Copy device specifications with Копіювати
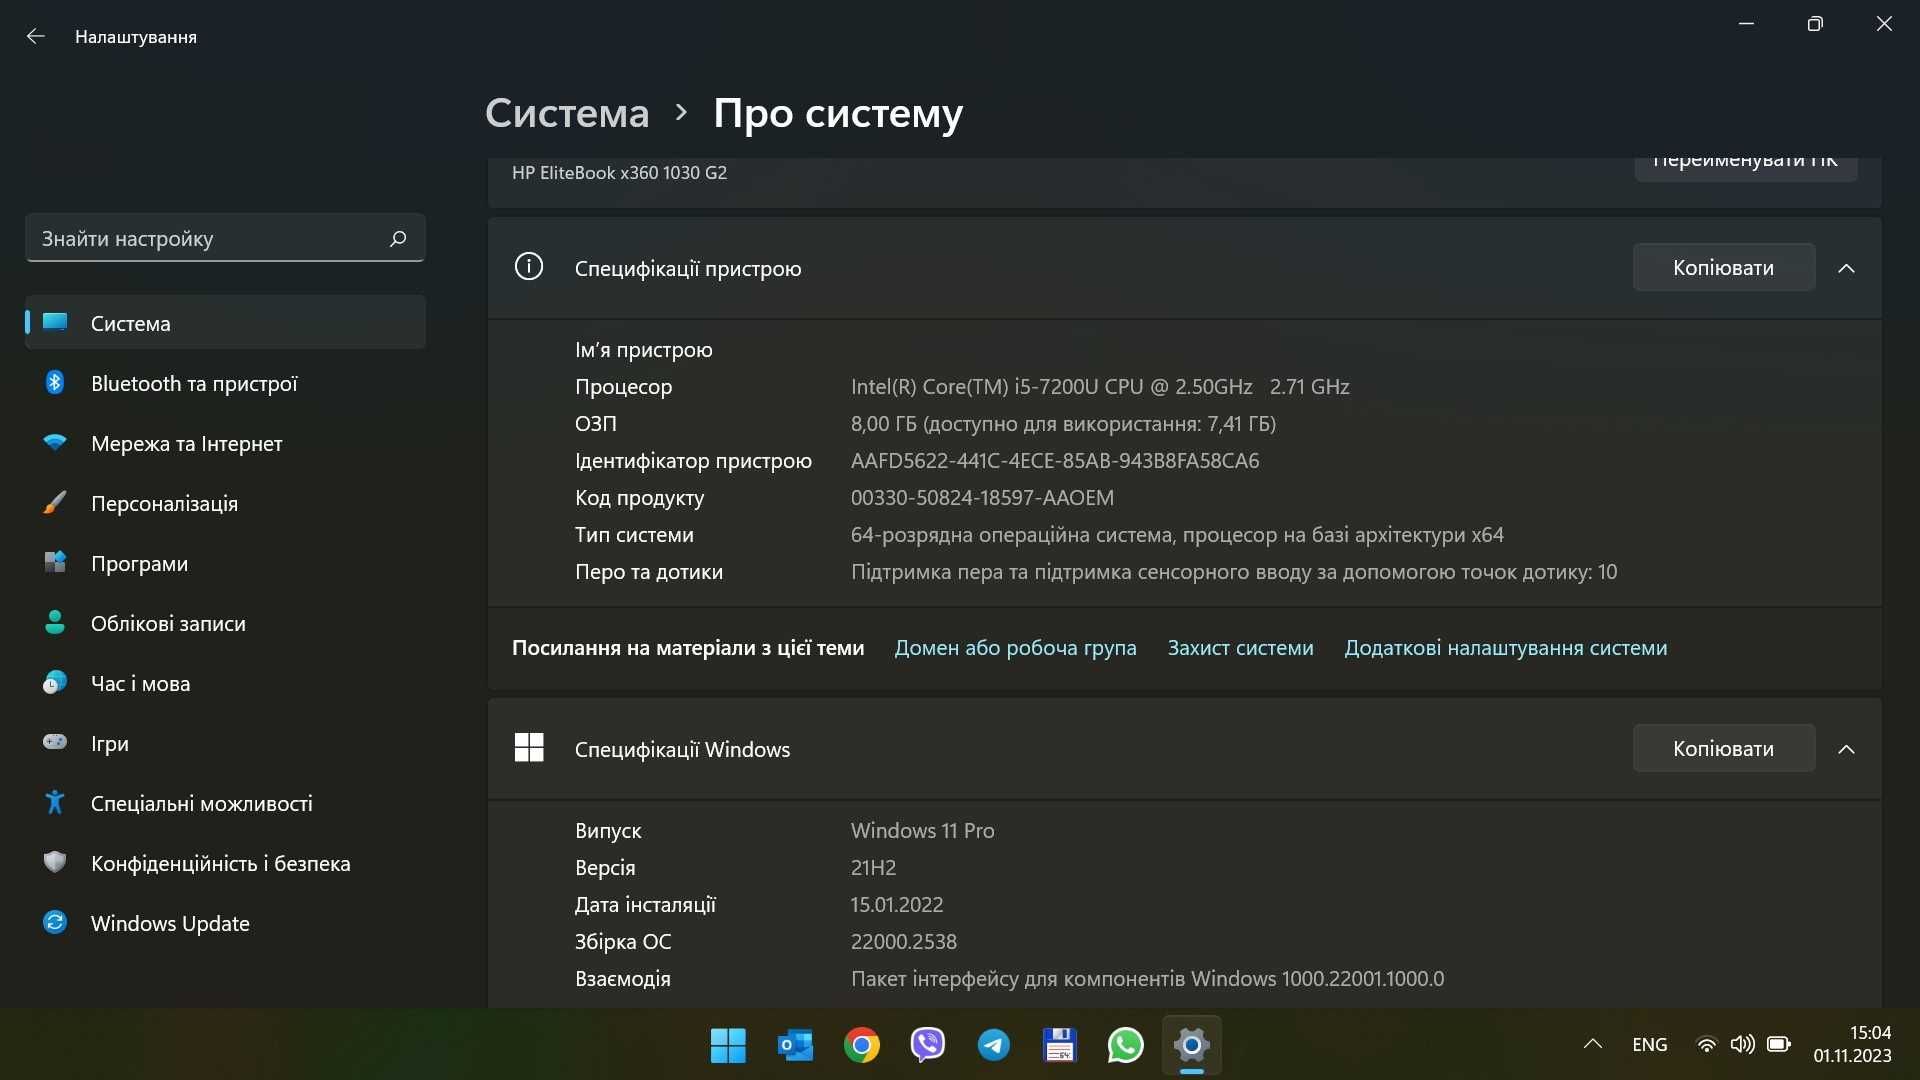This screenshot has height=1080, width=1920. [x=1723, y=267]
